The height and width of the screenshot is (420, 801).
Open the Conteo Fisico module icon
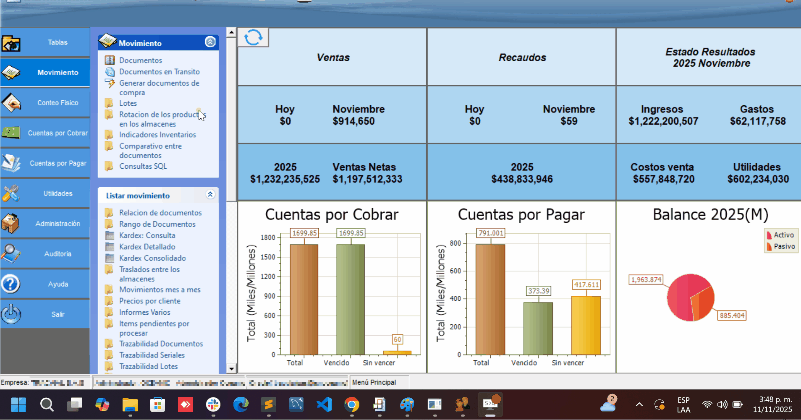12,103
